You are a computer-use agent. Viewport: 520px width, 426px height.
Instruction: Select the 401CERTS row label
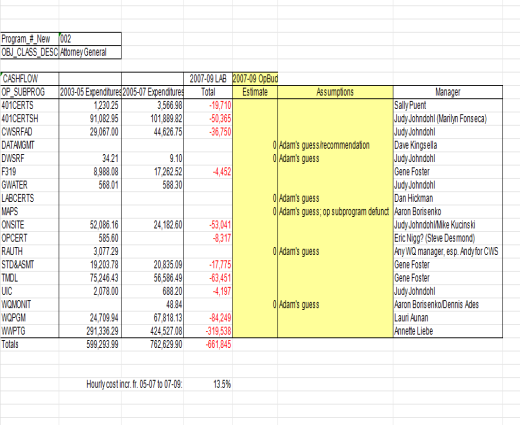(30, 105)
